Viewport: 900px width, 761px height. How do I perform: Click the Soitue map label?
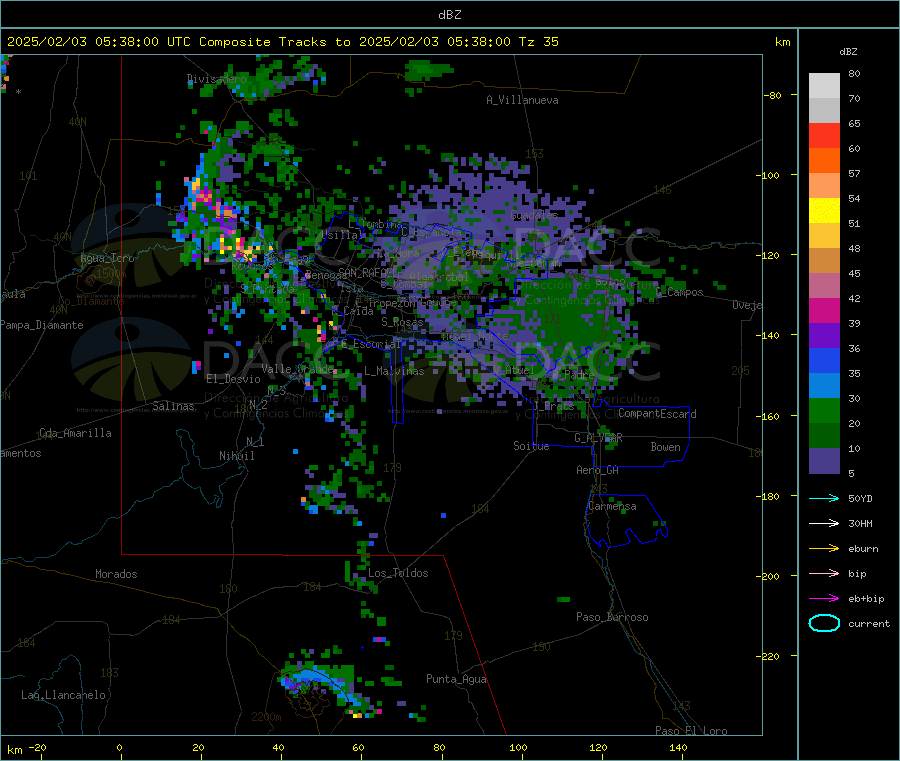point(531,446)
